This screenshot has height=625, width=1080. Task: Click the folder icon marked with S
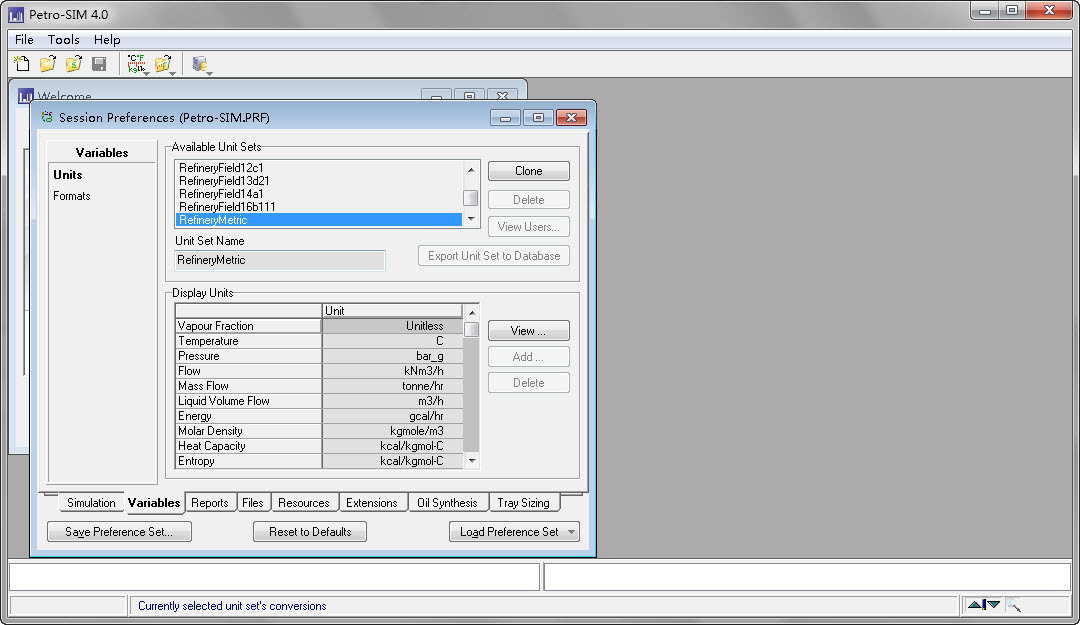73,64
